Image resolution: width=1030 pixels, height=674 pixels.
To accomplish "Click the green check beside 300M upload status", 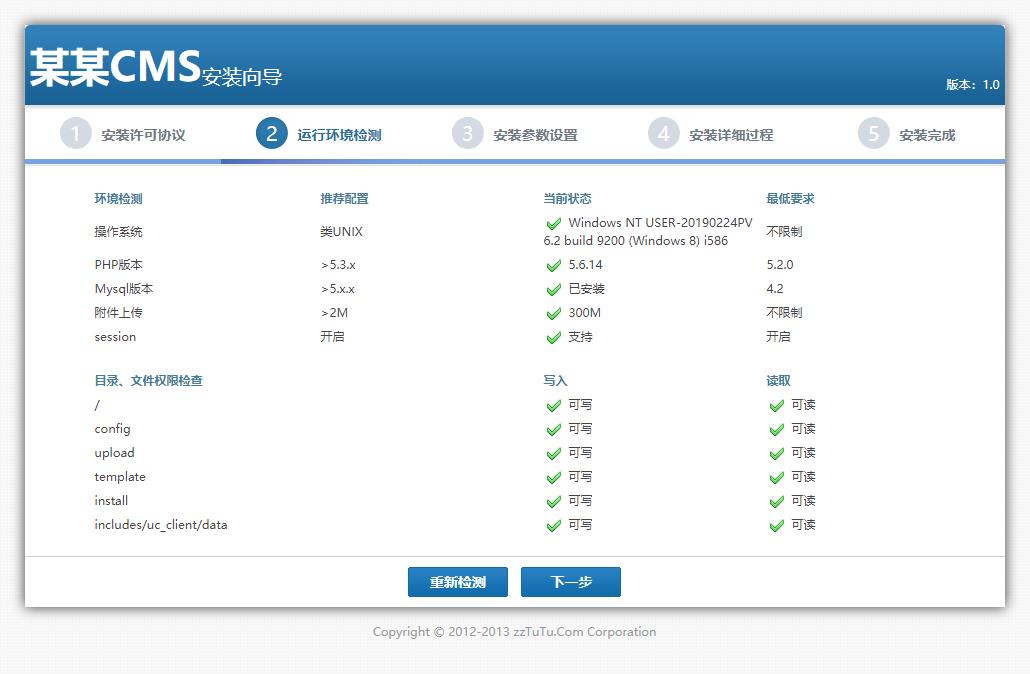I will click(553, 314).
